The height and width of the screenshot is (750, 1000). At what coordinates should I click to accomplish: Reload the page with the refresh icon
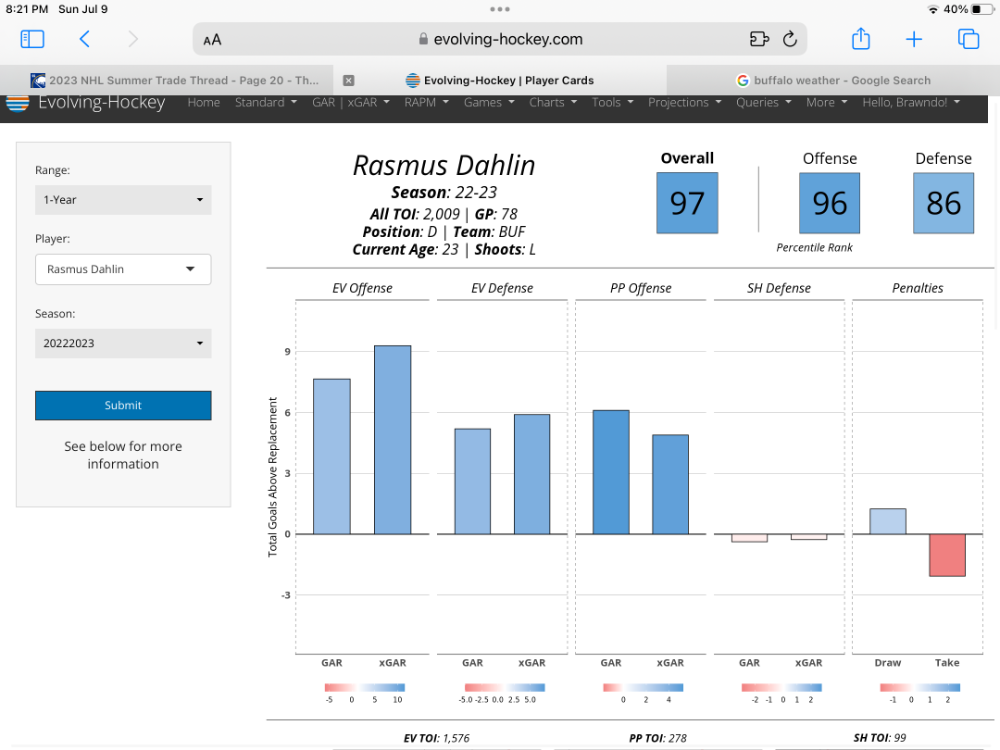(x=790, y=40)
